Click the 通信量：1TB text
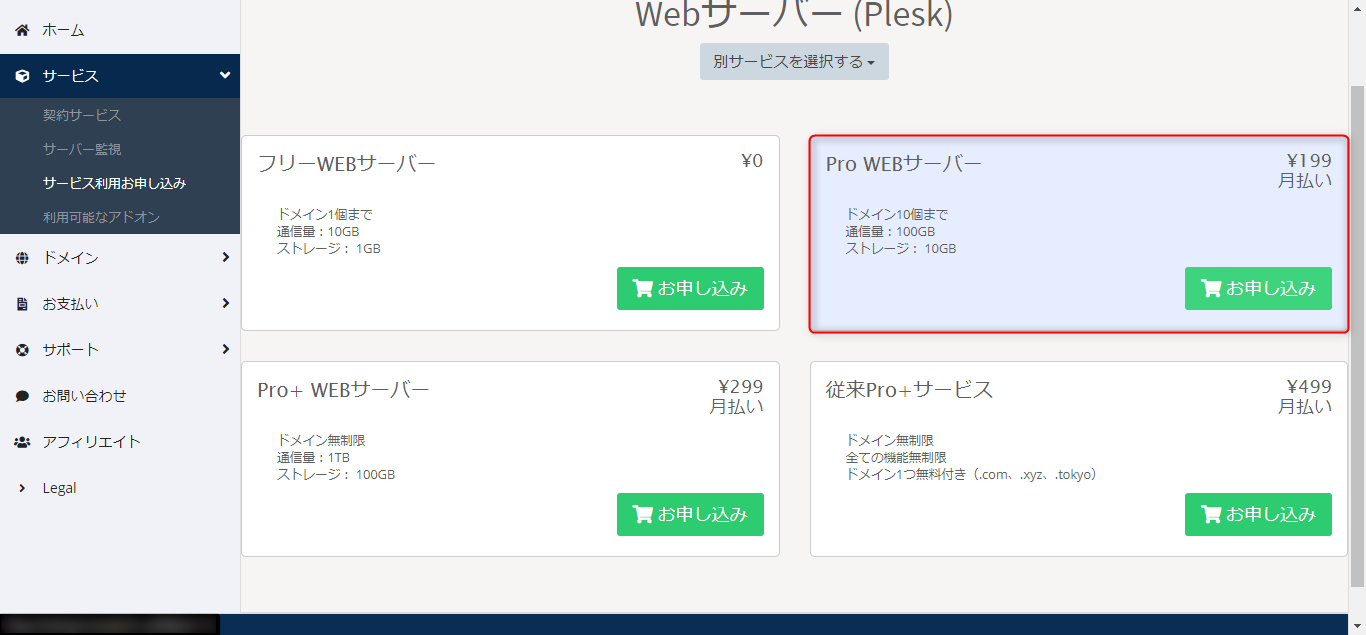This screenshot has width=1366, height=635. click(313, 458)
